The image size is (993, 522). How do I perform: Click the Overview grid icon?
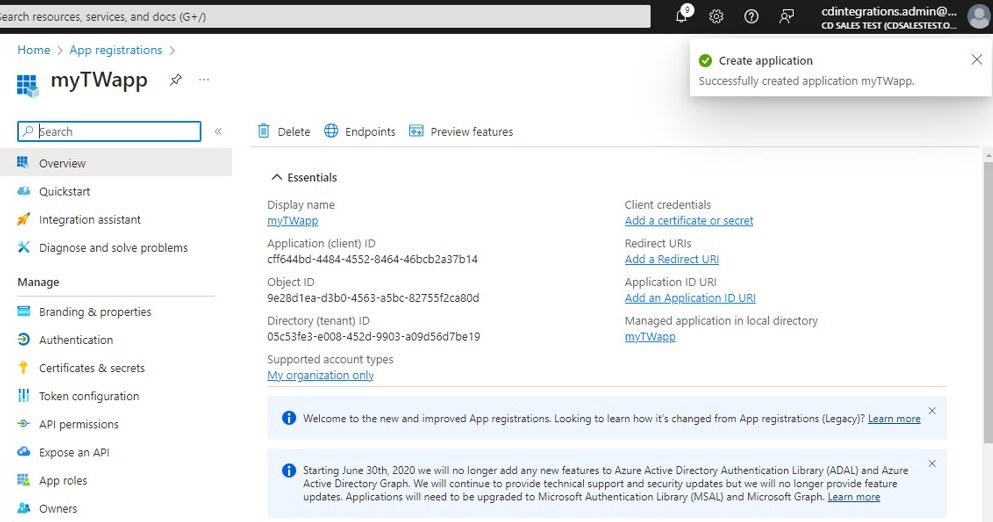tap(23, 162)
